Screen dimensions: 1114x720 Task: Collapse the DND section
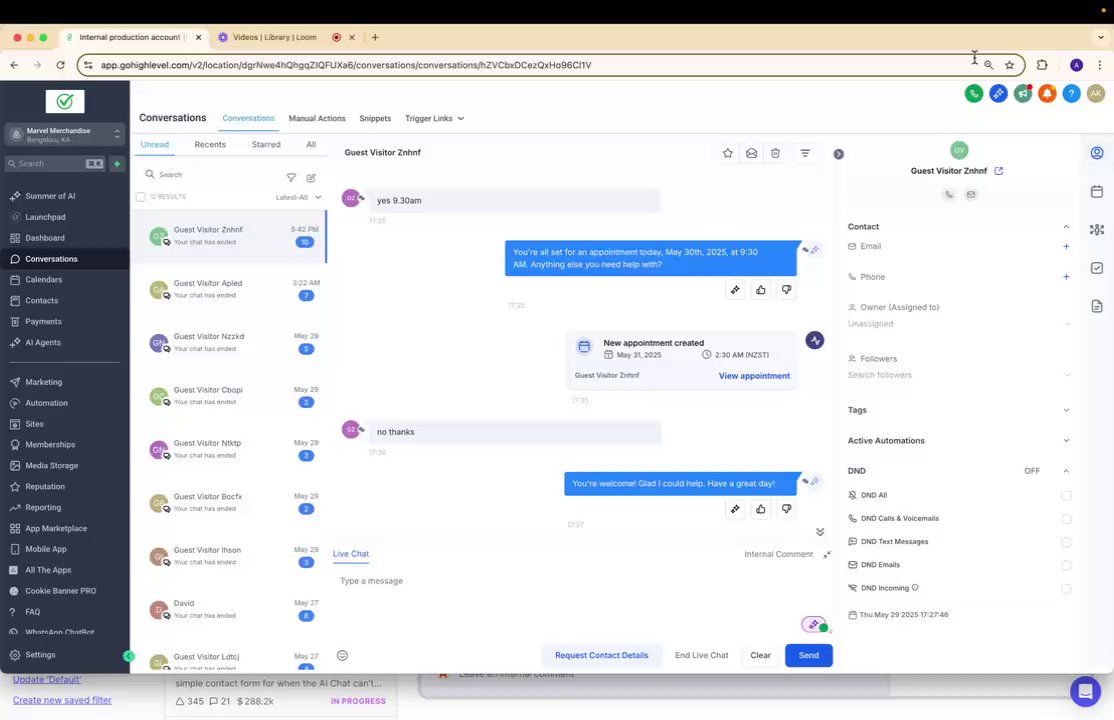coord(1066,471)
